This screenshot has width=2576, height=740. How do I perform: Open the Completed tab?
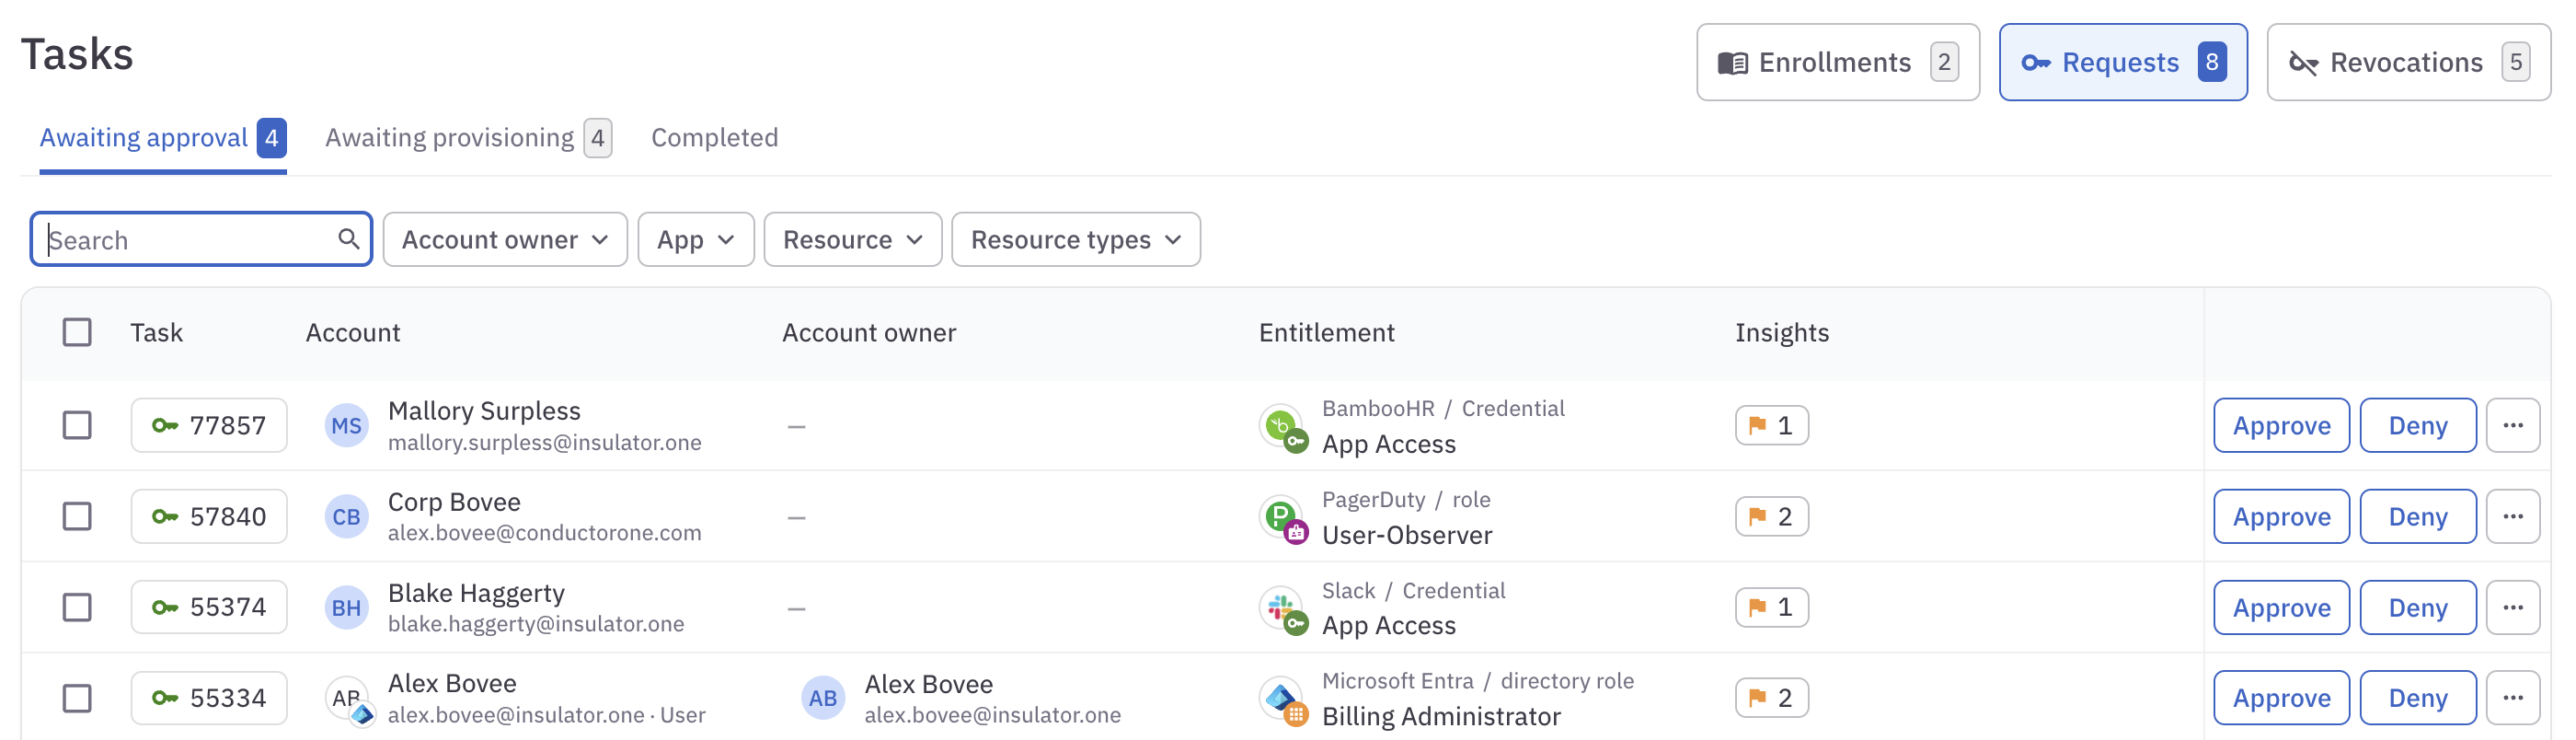[x=714, y=138]
